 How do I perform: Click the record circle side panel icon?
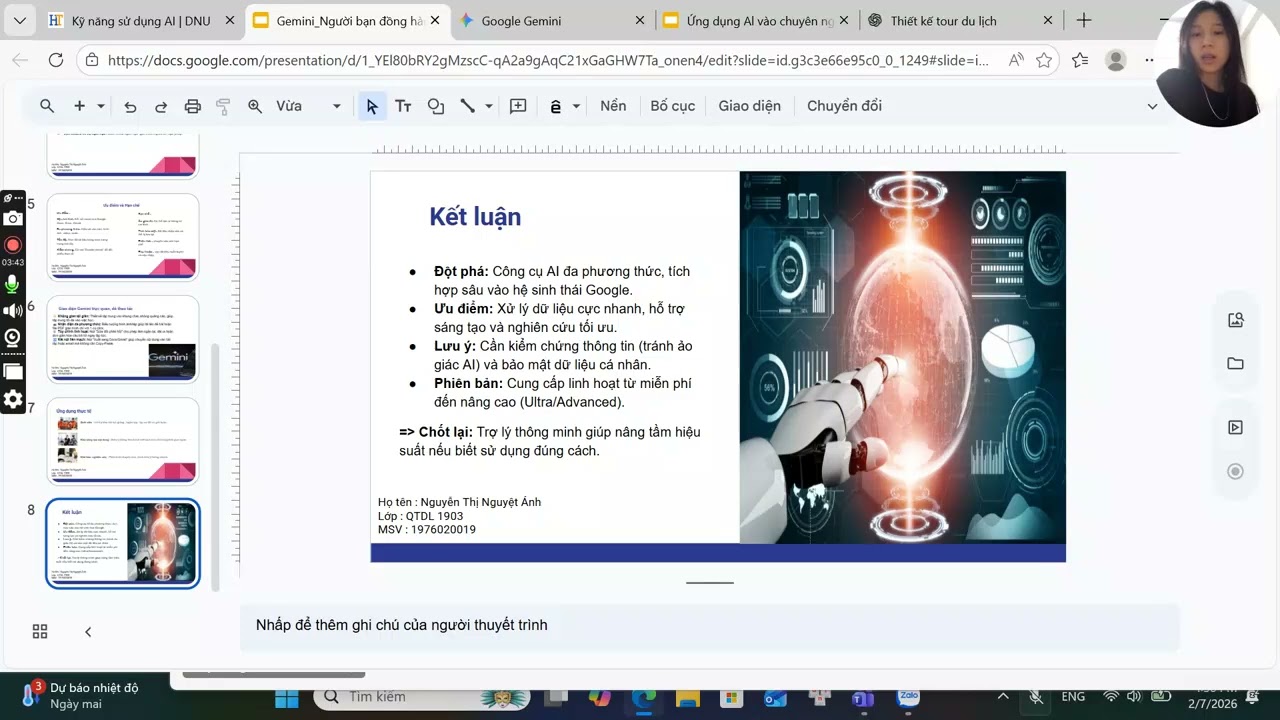click(x=1236, y=472)
